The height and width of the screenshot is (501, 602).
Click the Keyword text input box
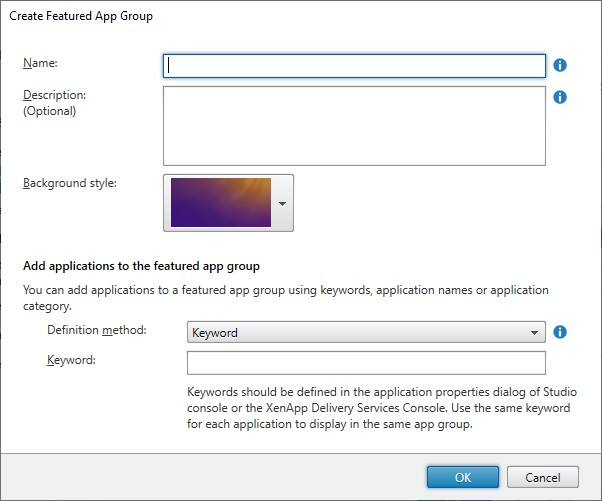point(366,362)
